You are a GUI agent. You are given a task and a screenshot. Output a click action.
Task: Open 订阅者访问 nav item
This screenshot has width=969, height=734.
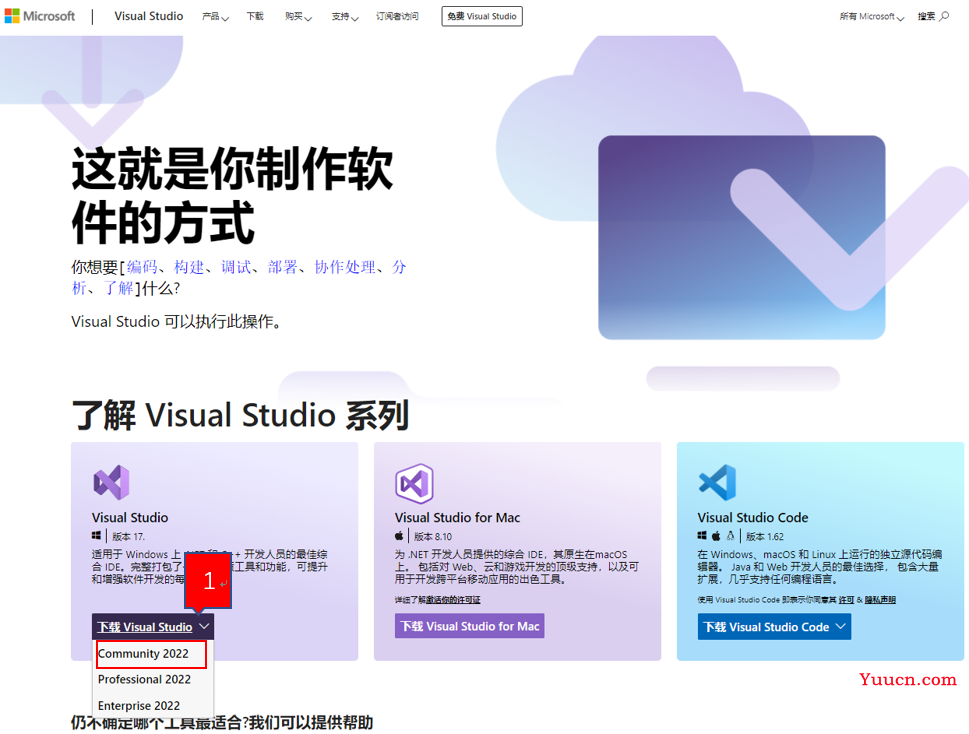pyautogui.click(x=397, y=17)
